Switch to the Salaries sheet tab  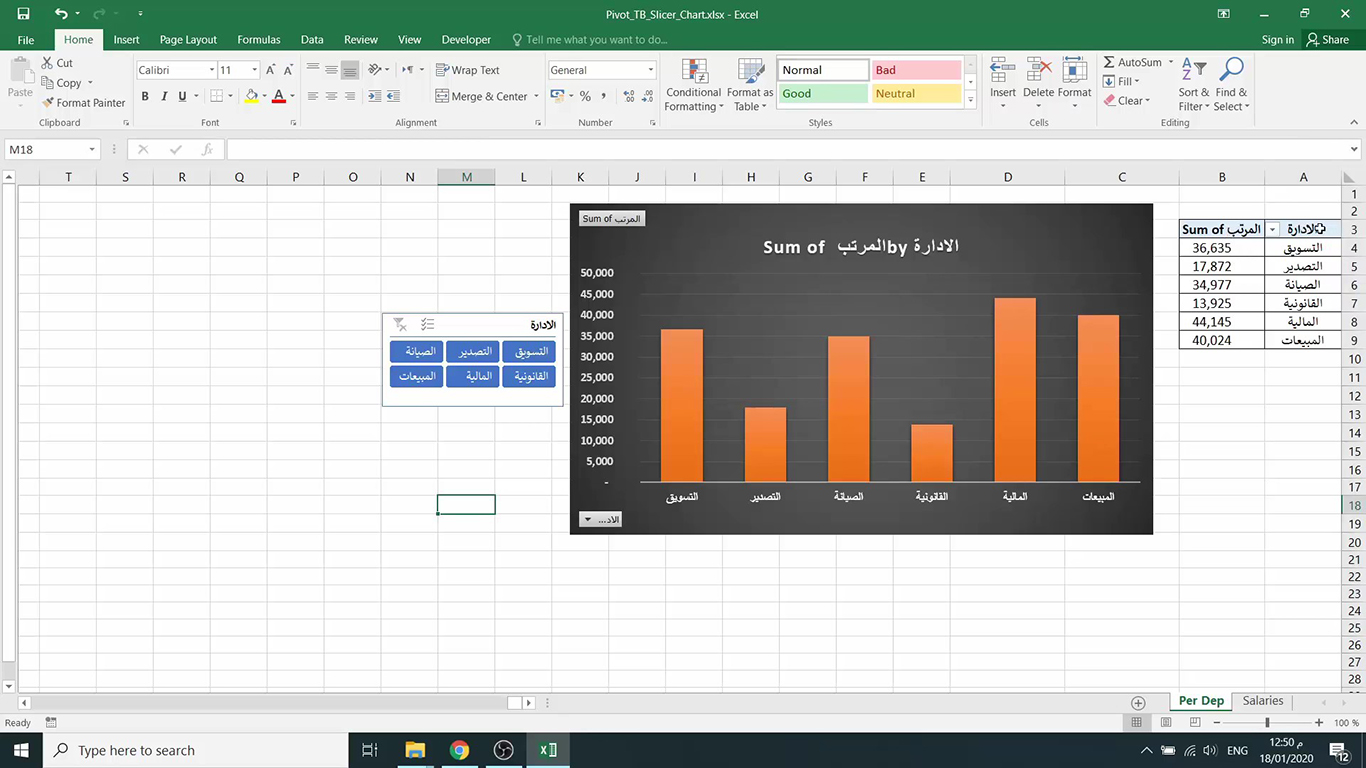pos(1262,701)
